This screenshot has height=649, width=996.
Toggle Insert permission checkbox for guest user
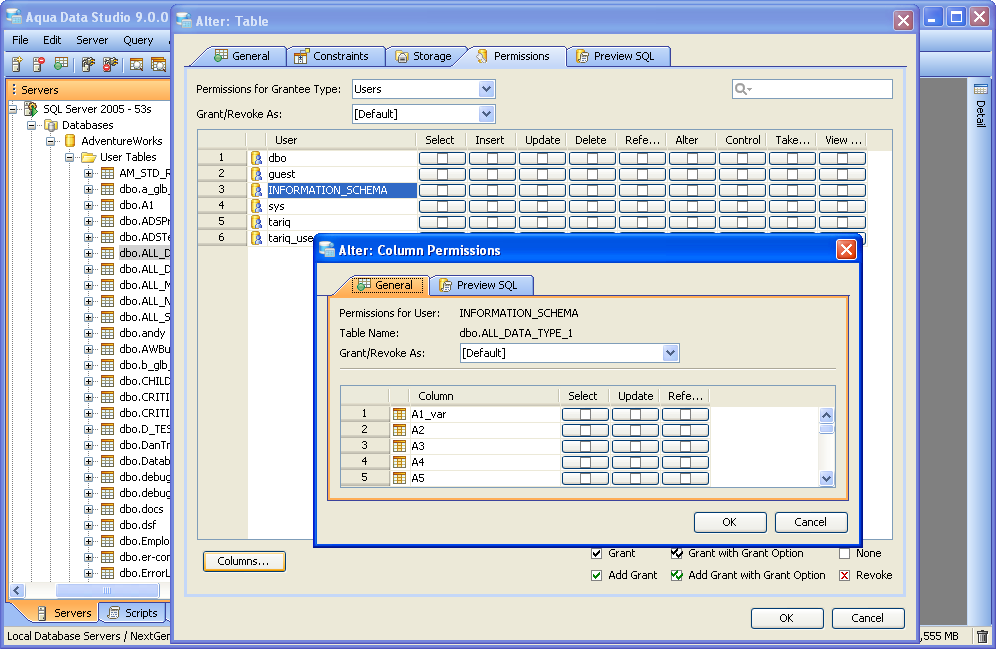pyautogui.click(x=492, y=174)
